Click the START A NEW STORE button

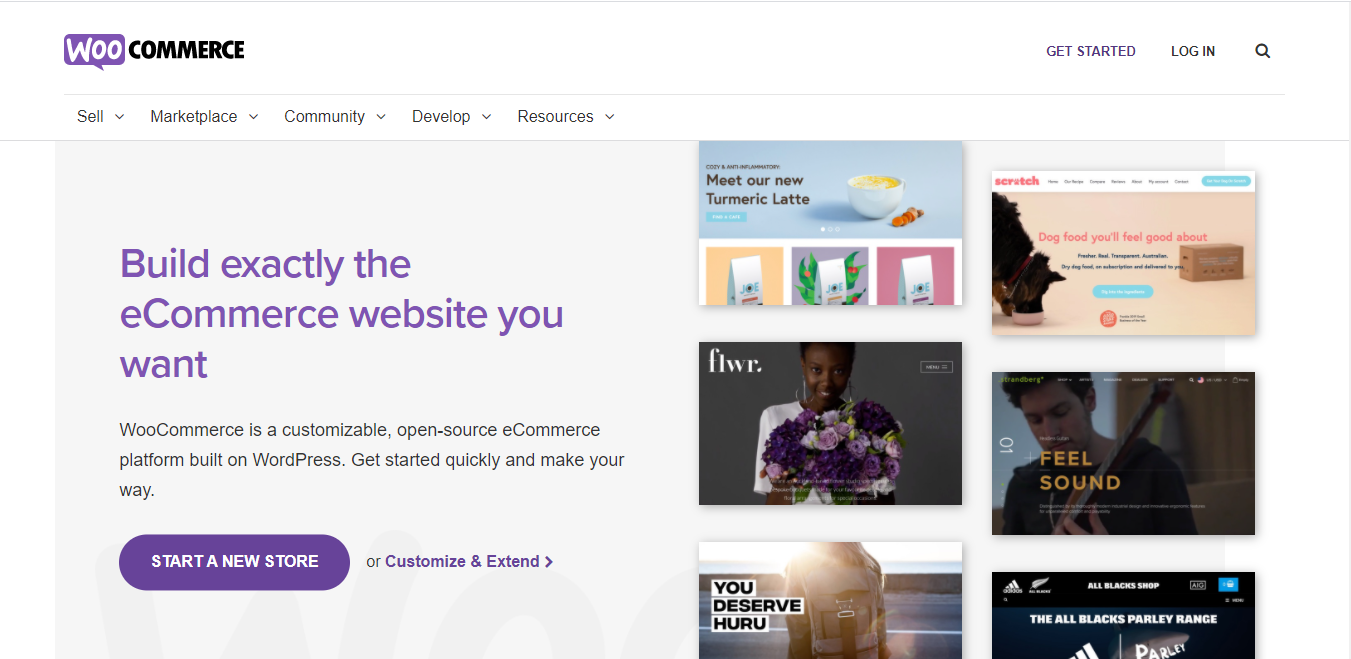pyautogui.click(x=235, y=562)
